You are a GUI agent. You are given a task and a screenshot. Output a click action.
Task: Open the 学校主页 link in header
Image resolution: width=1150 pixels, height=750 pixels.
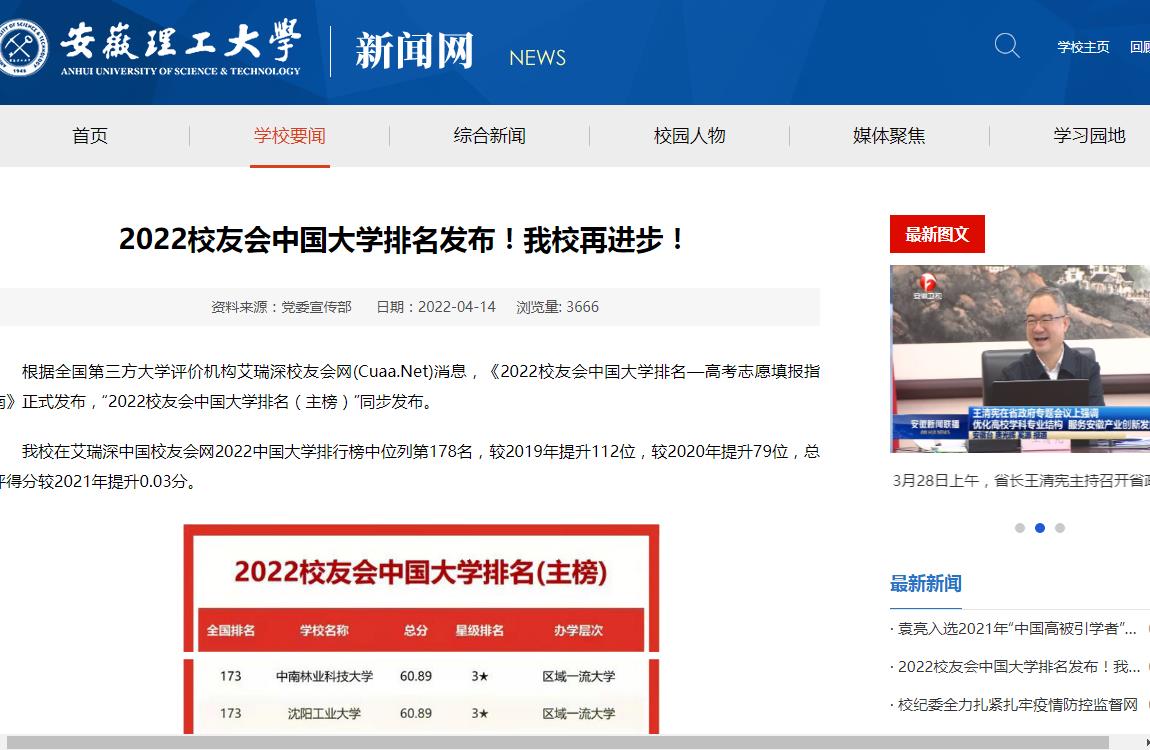(x=1083, y=47)
